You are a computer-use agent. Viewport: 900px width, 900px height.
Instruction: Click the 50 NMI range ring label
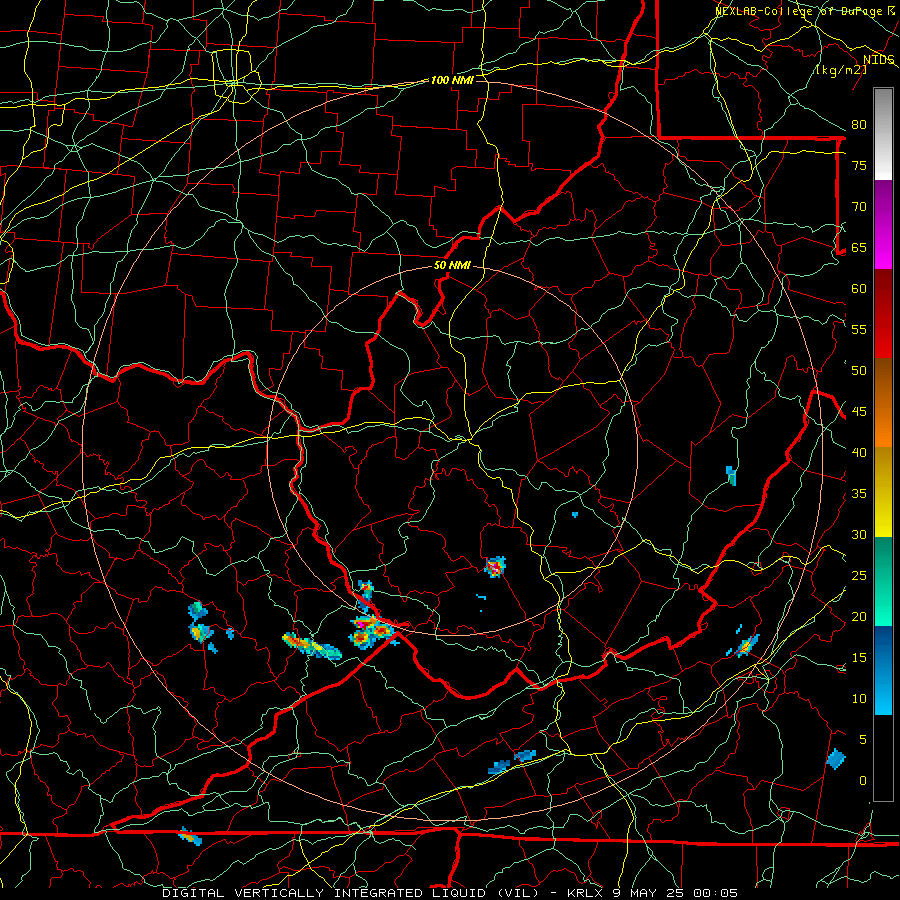pos(452,265)
